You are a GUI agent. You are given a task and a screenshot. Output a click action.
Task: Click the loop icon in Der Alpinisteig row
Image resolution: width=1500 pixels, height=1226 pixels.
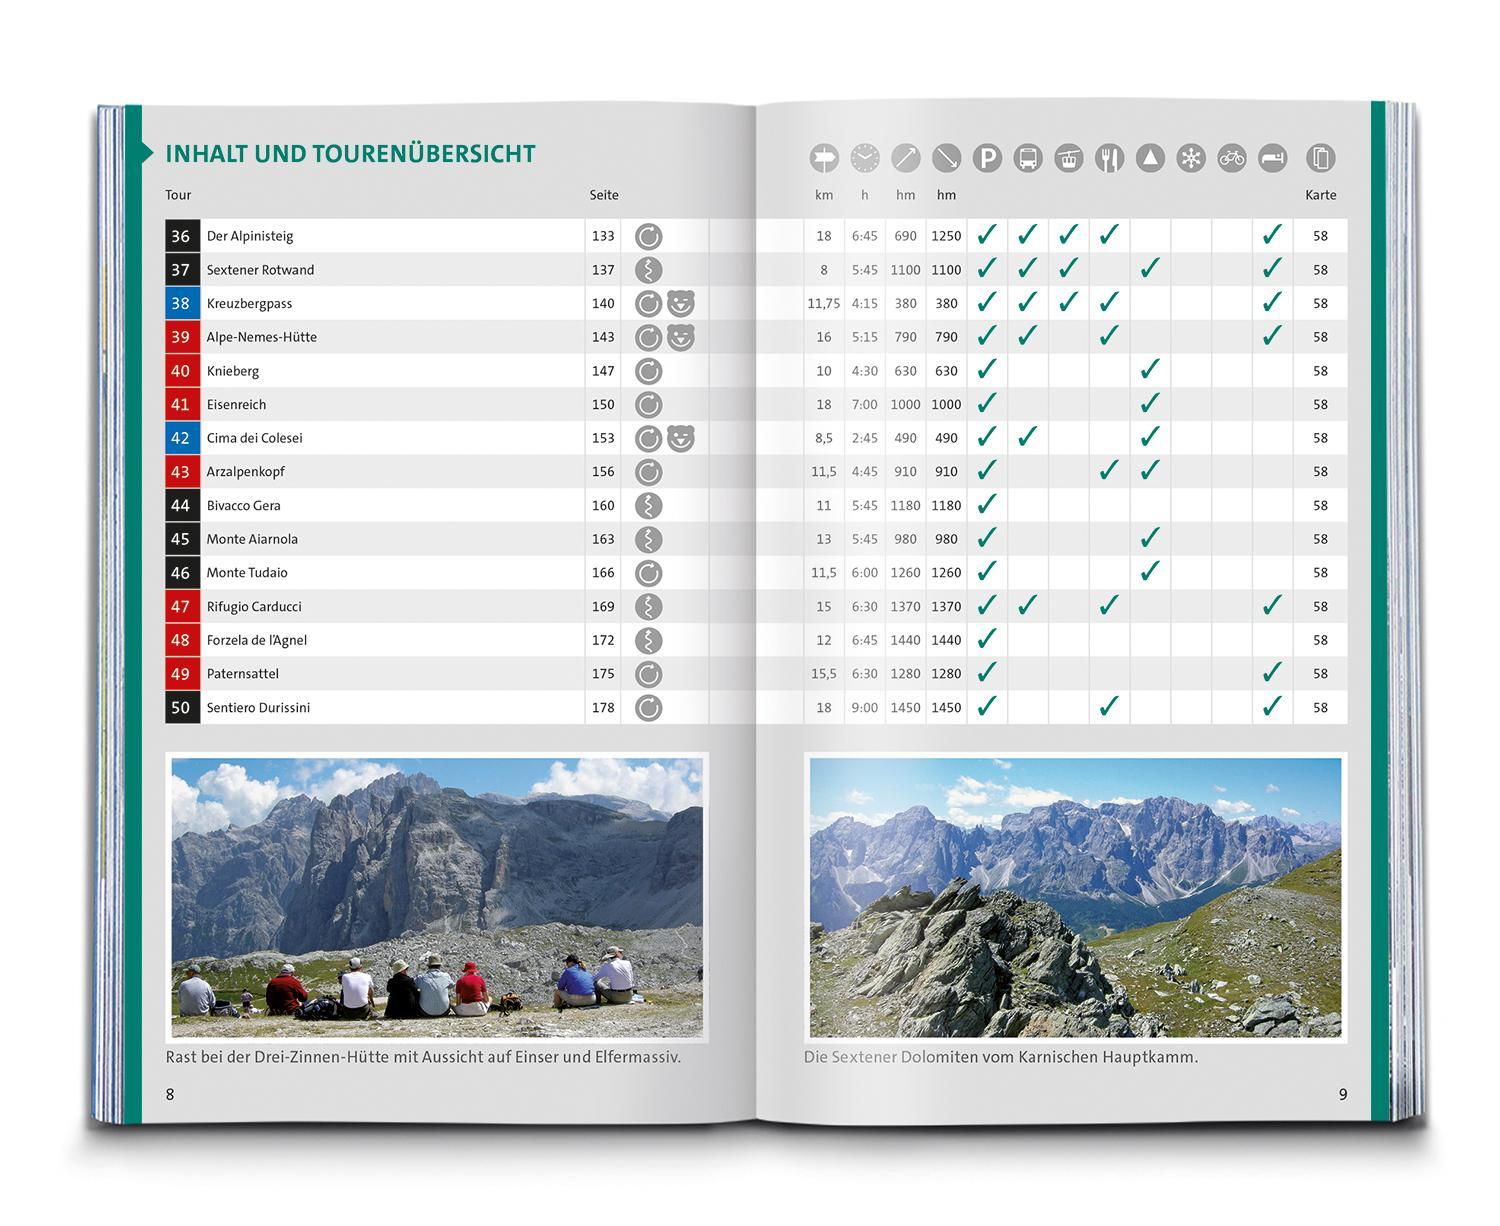(x=649, y=237)
